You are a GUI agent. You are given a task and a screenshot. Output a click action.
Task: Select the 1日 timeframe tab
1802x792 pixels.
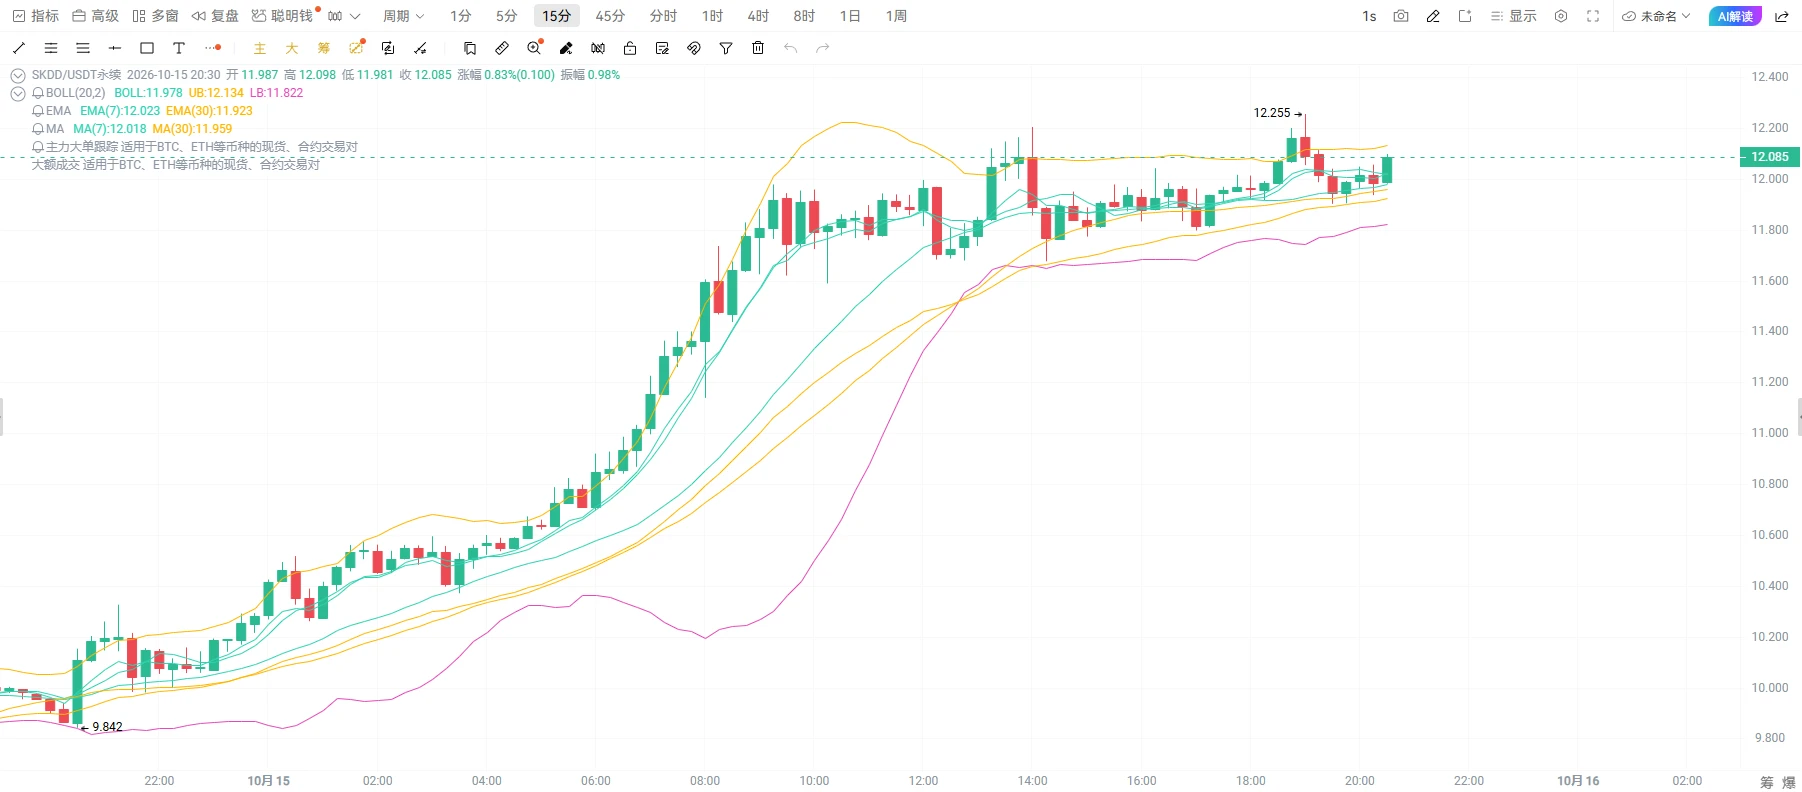click(850, 16)
